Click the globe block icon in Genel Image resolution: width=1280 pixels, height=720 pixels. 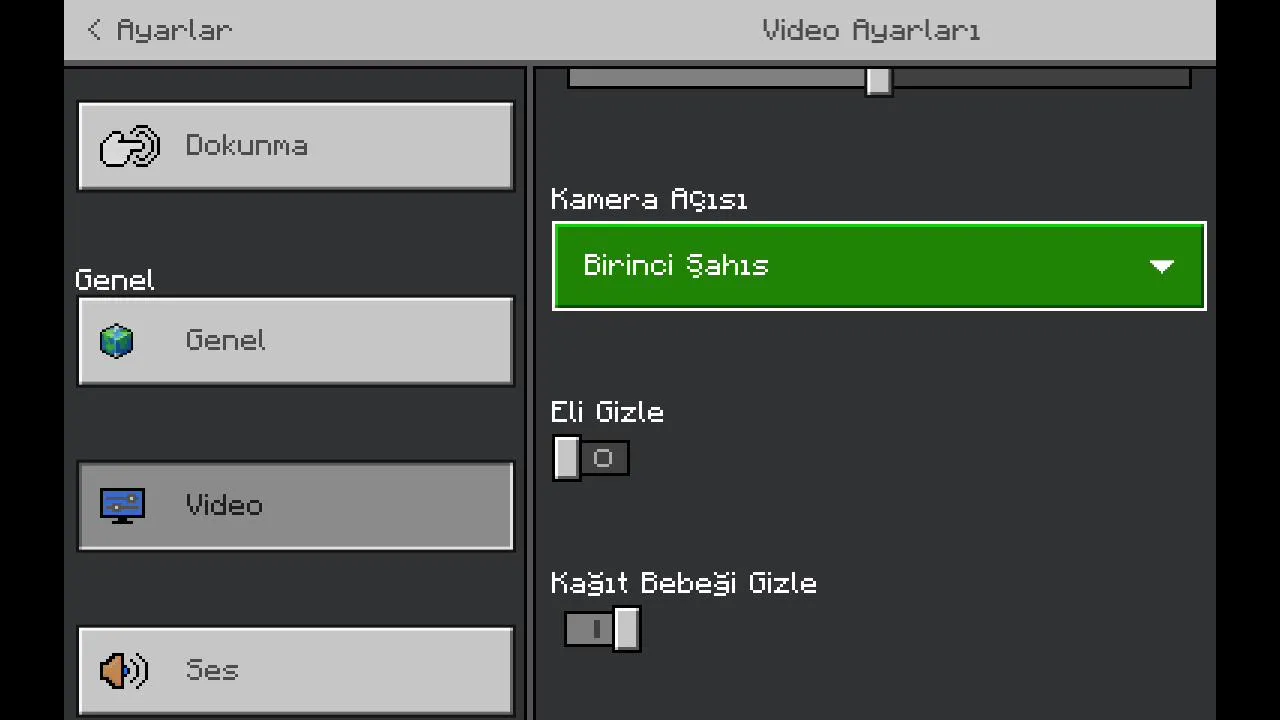pos(117,341)
